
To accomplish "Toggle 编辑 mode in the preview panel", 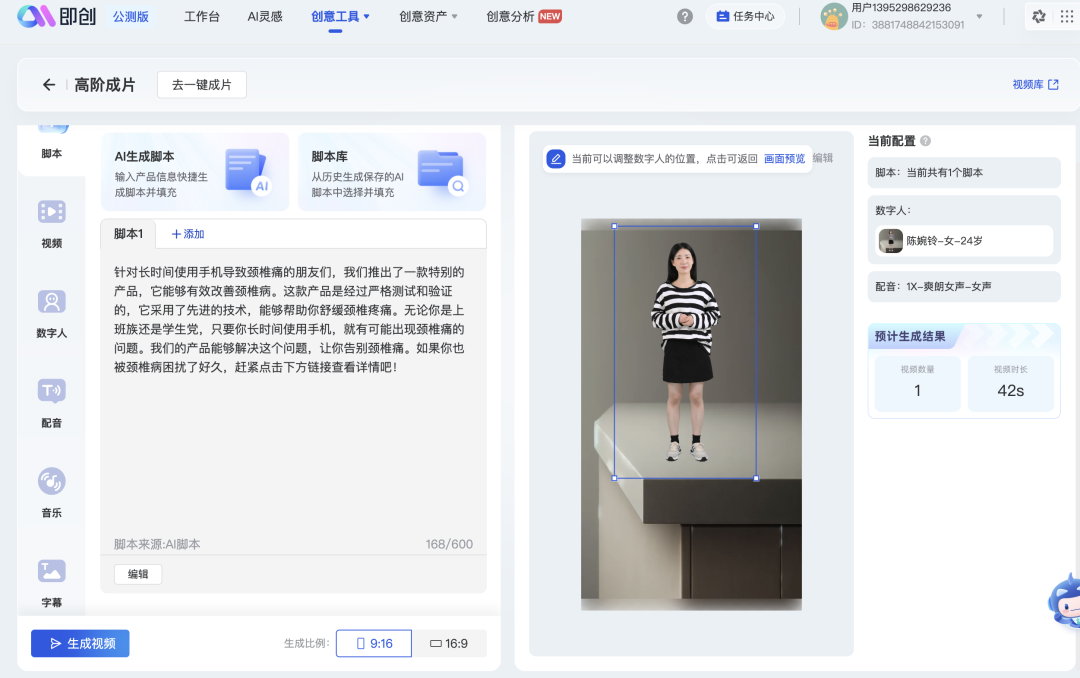I will tap(822, 158).
